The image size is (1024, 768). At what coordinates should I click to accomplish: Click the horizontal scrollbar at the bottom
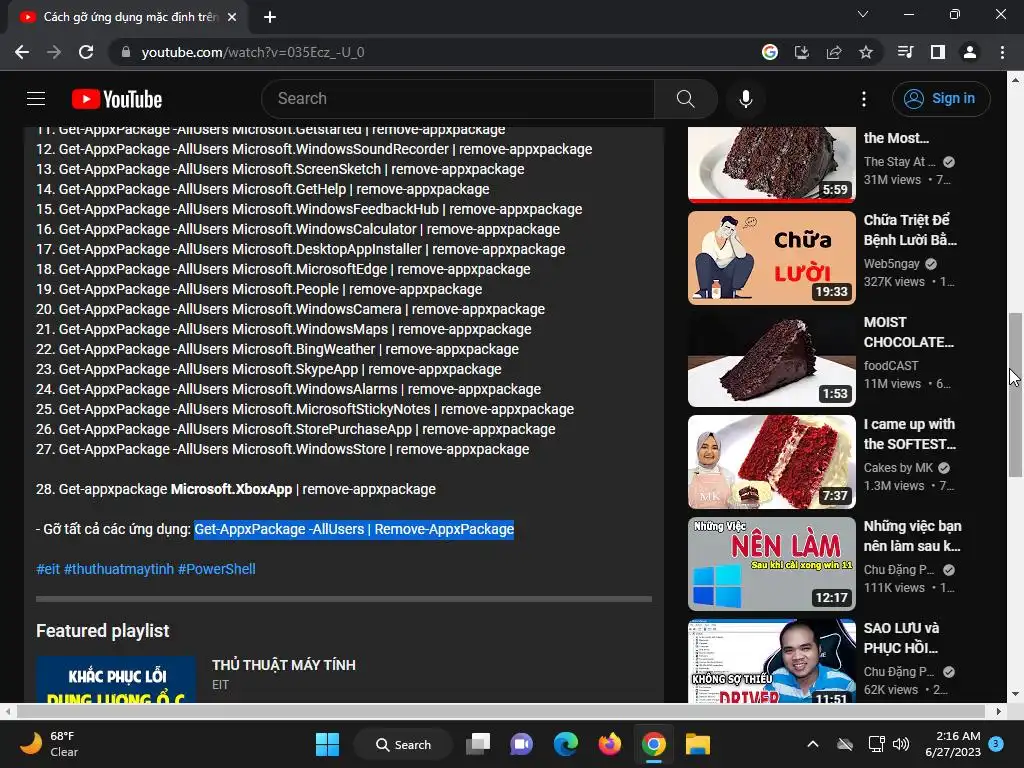point(501,711)
